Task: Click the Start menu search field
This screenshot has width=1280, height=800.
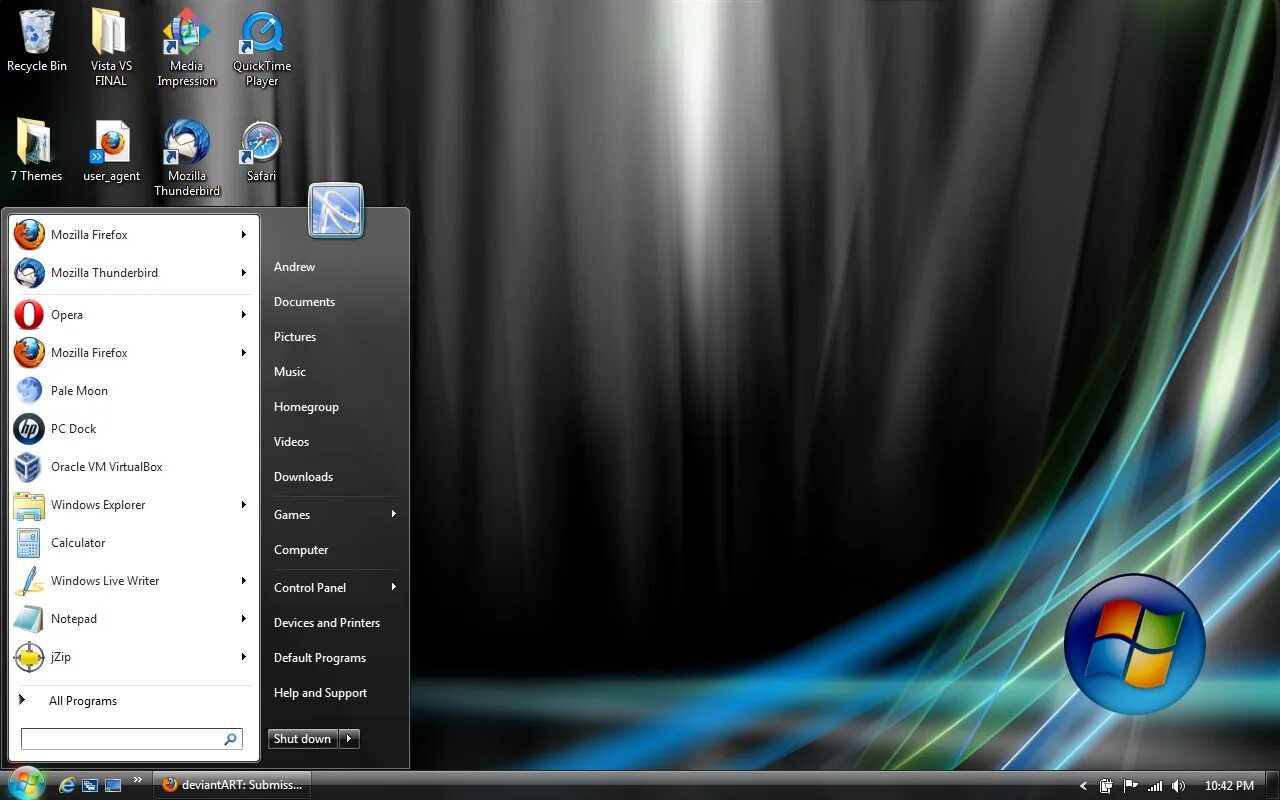Action: click(131, 739)
